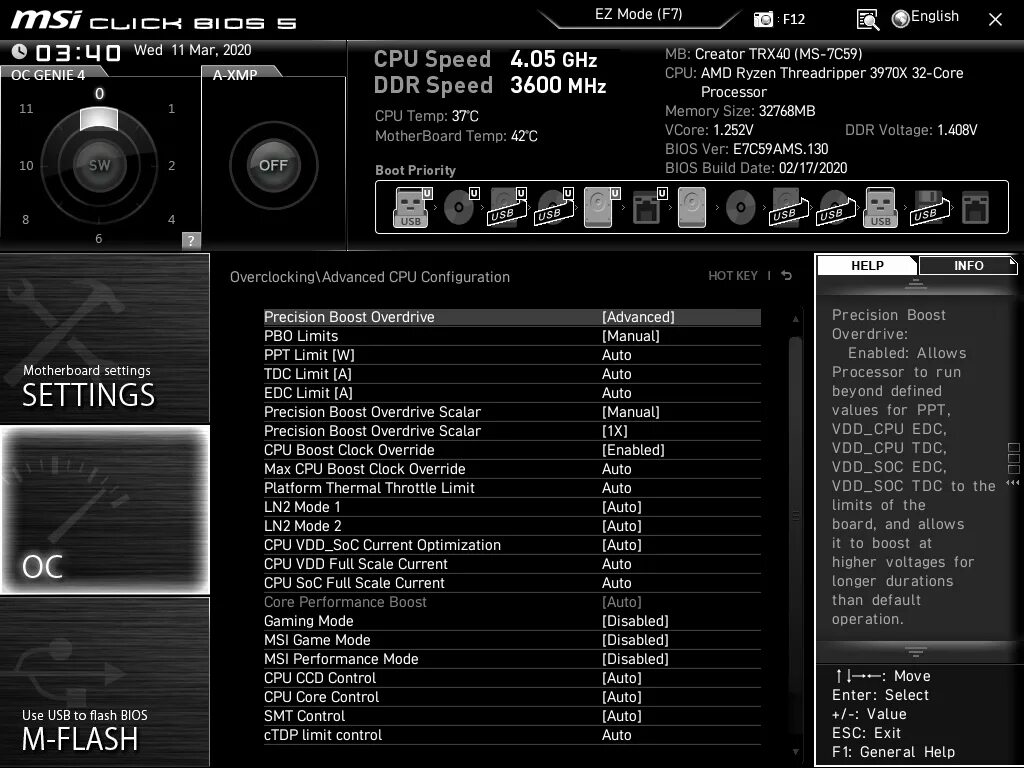Switch to the HELP tab
1024x768 pixels.
click(867, 266)
